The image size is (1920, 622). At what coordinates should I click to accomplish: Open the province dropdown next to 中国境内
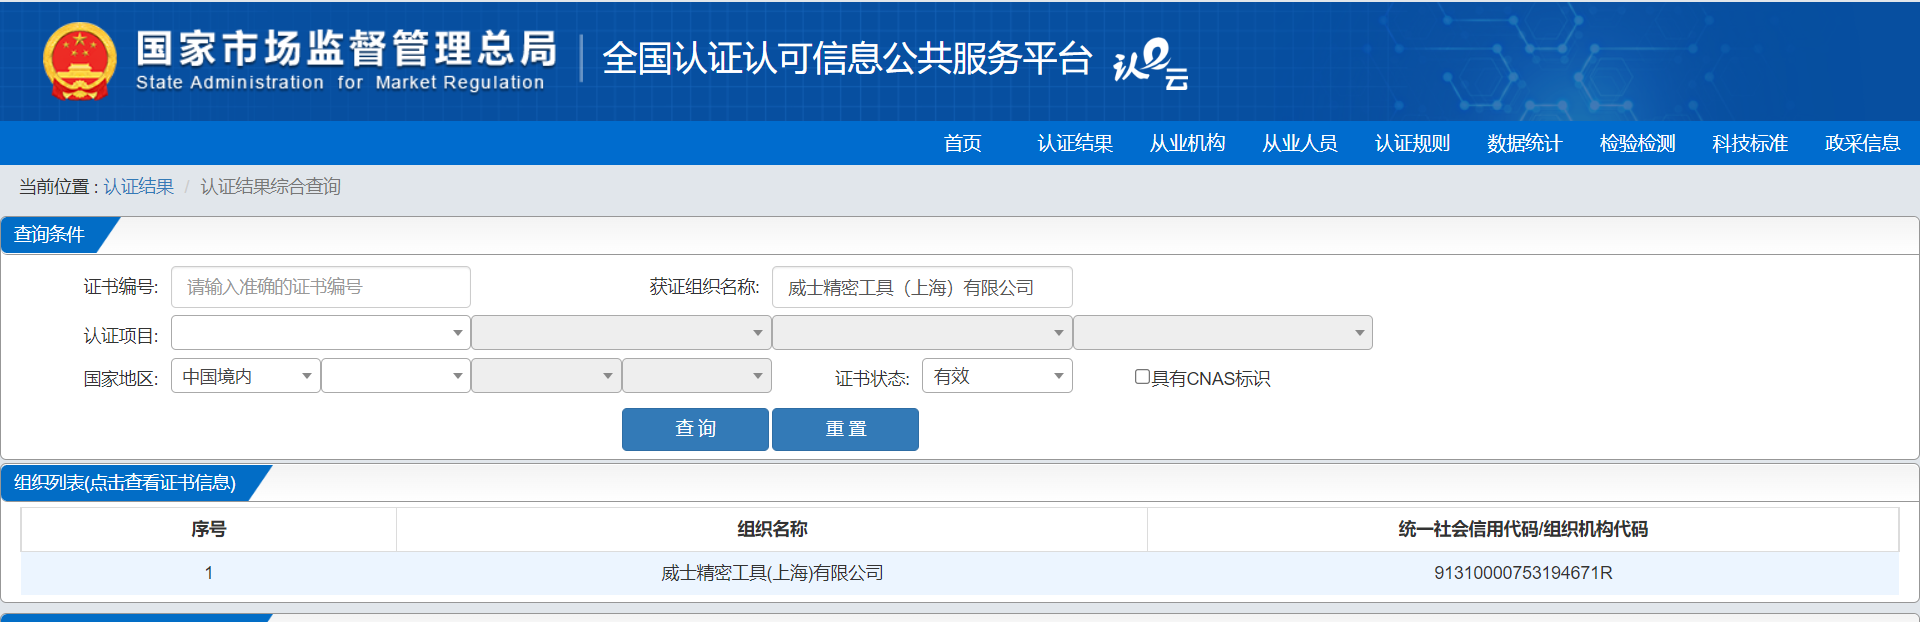[396, 376]
